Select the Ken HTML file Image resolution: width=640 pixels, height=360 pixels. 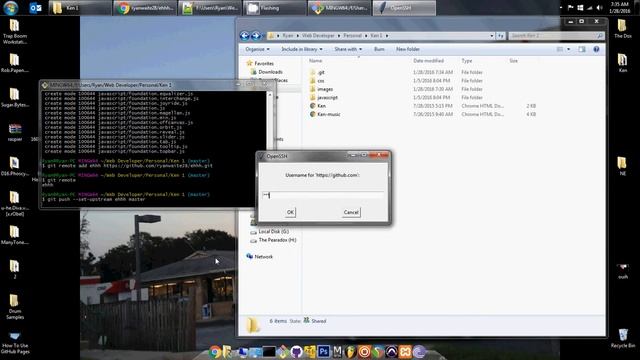322,106
